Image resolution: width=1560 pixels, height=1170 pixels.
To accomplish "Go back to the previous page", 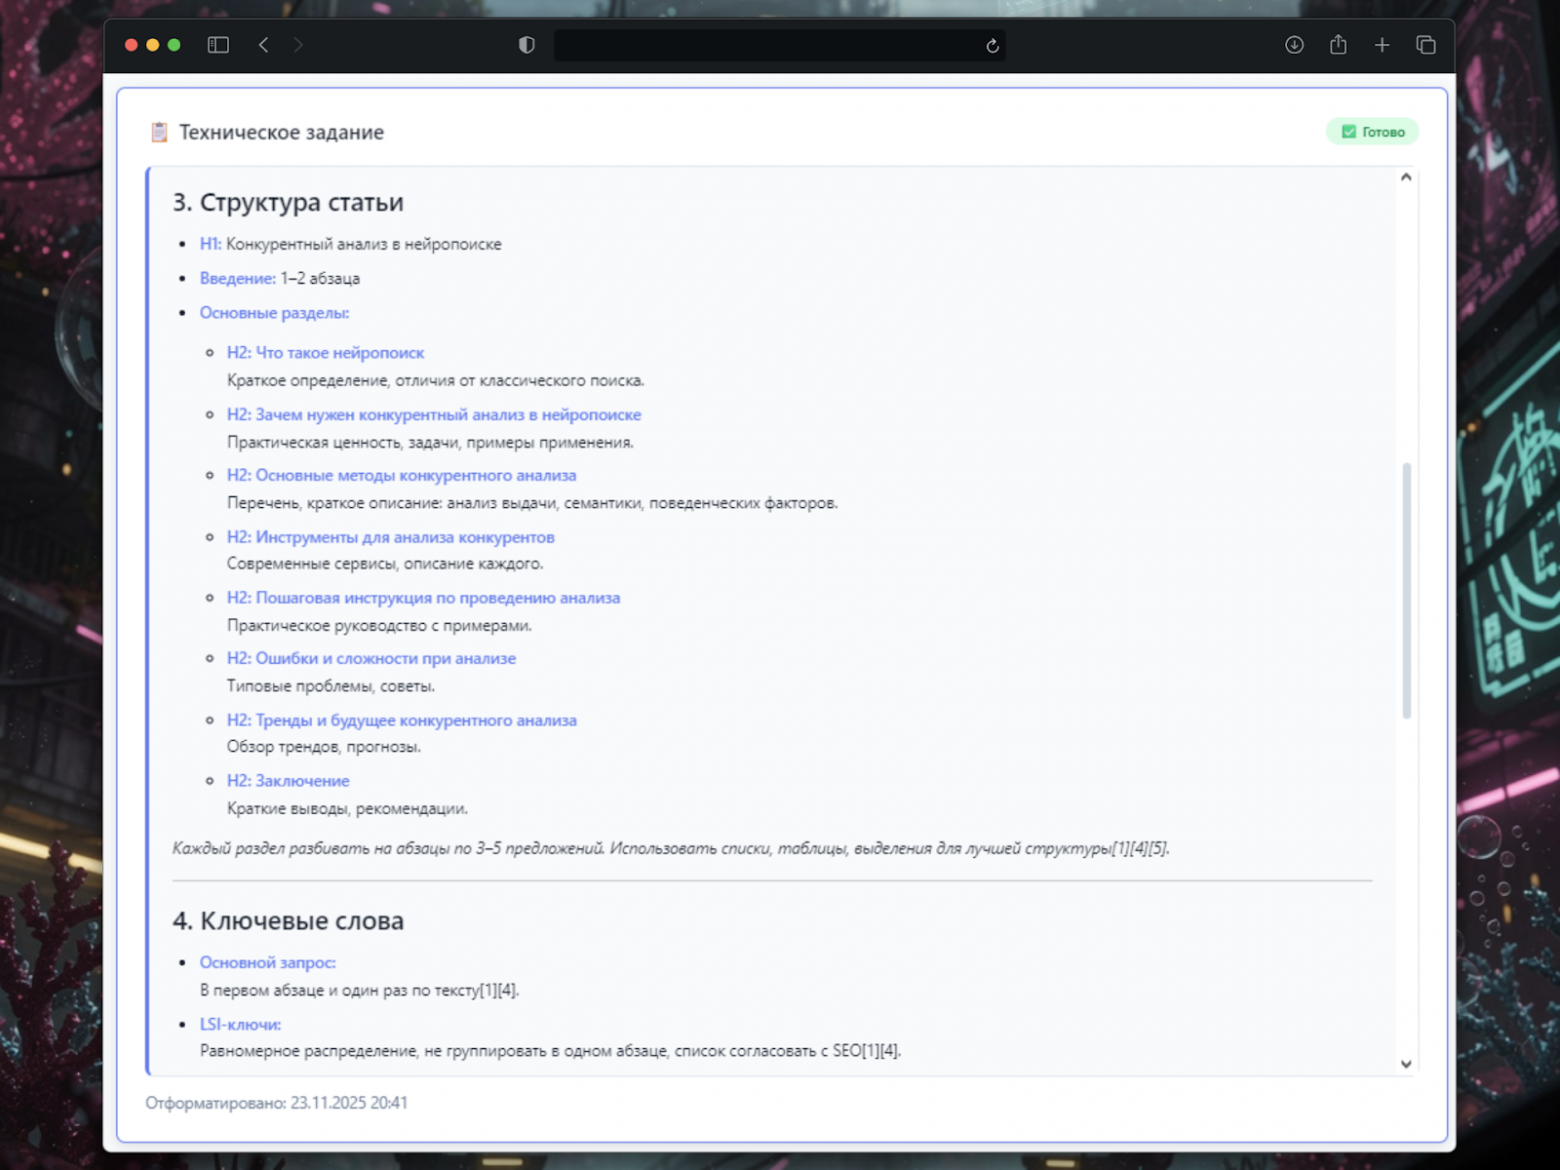I will point(264,45).
